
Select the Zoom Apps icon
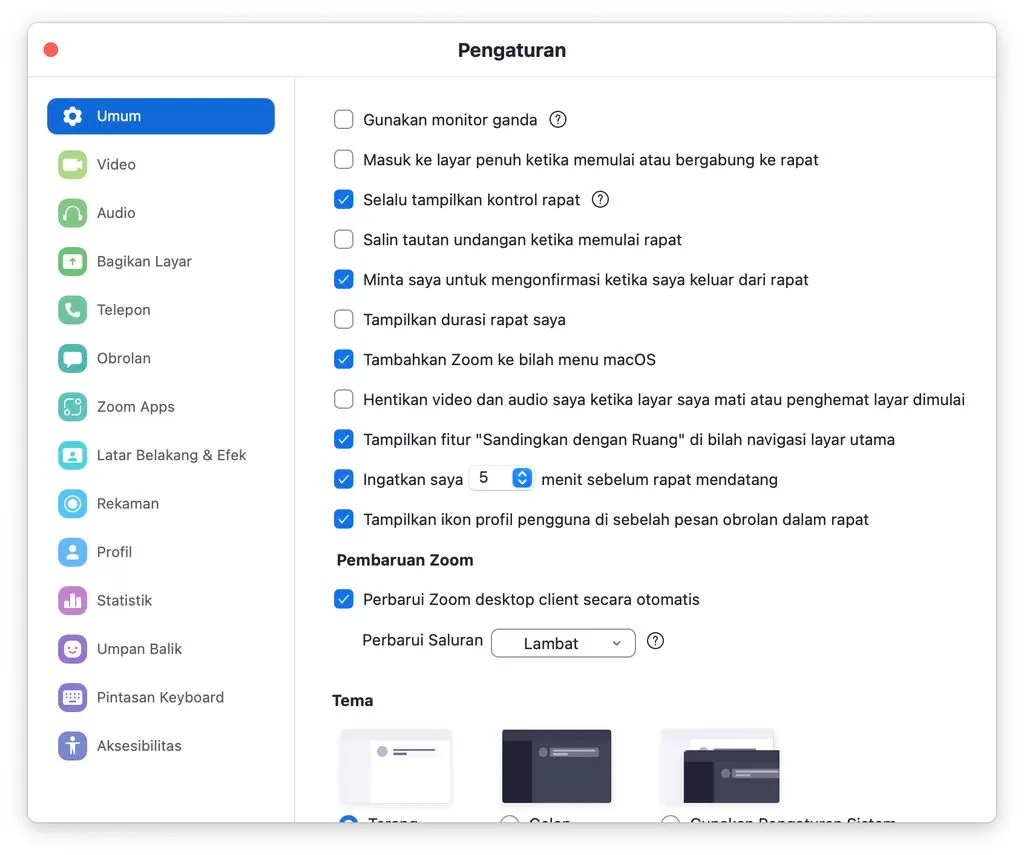(72, 407)
